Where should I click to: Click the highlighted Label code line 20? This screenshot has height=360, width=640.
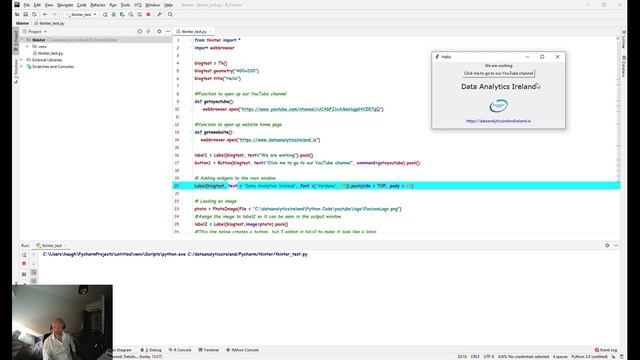point(397,186)
